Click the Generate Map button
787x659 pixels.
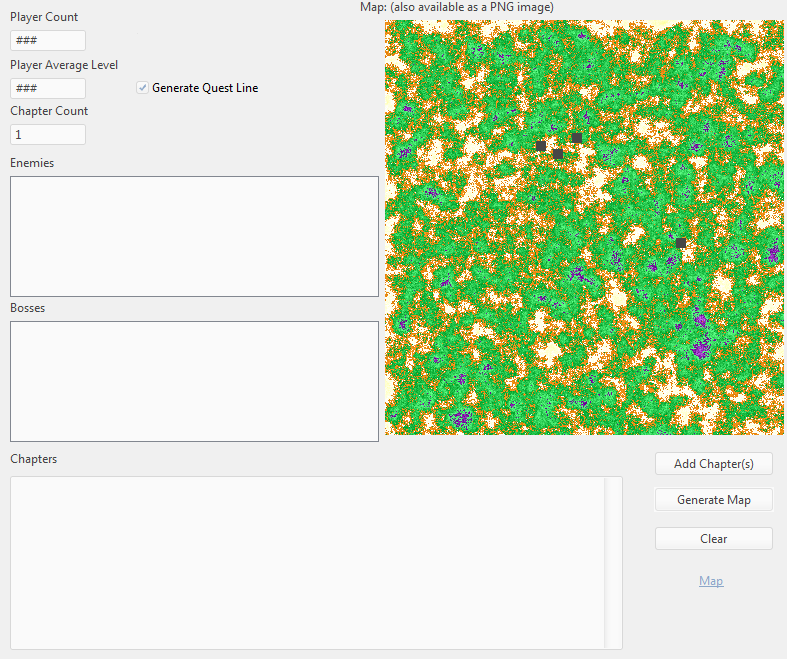(x=714, y=500)
